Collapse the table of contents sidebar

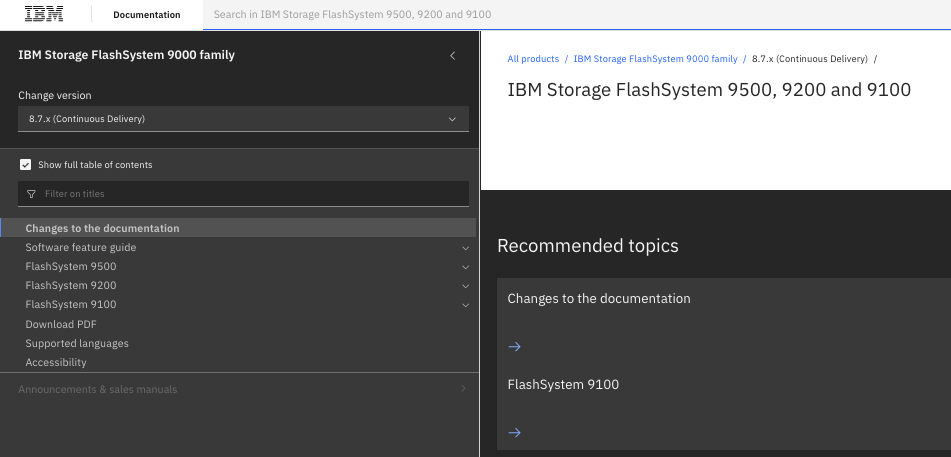[x=452, y=56]
